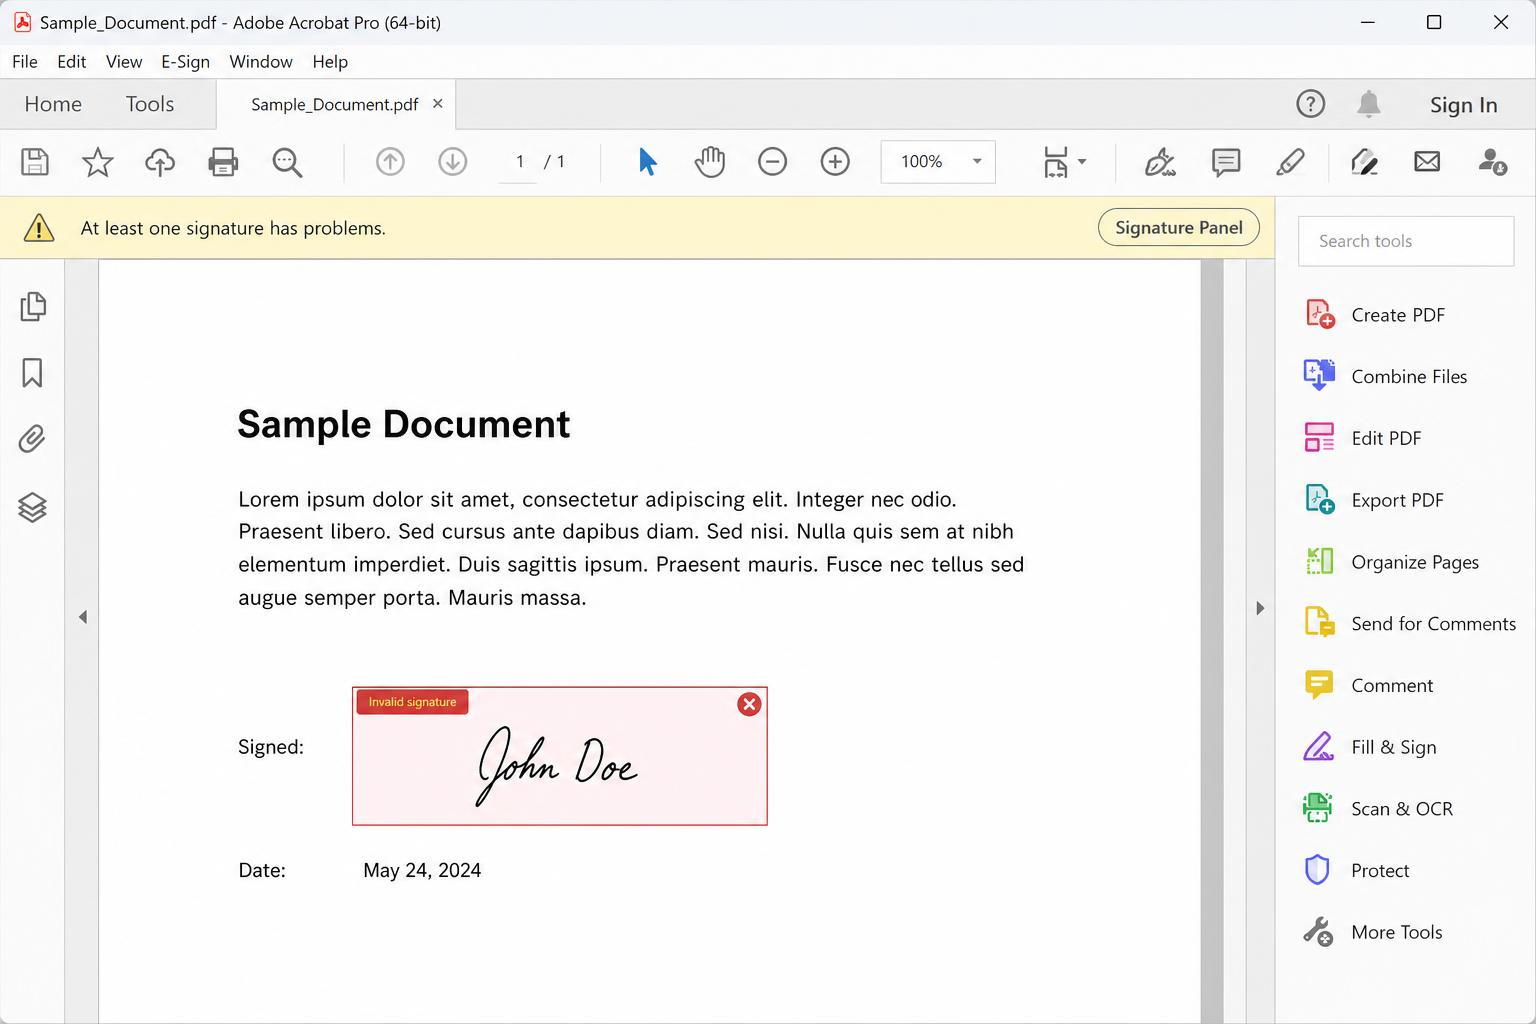
Task: Zoom out with the minus button
Action: tap(772, 161)
